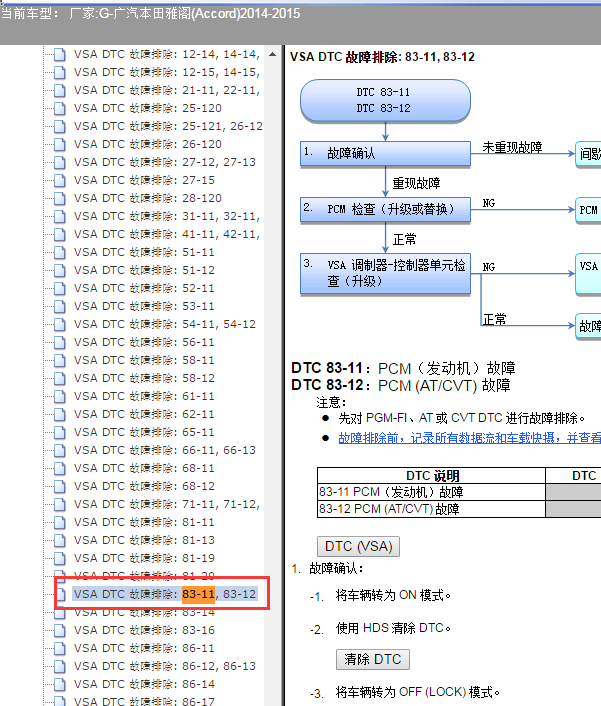
Task: Click the DTC 83-11 / 83-12 flowchart start box
Action: 385,100
